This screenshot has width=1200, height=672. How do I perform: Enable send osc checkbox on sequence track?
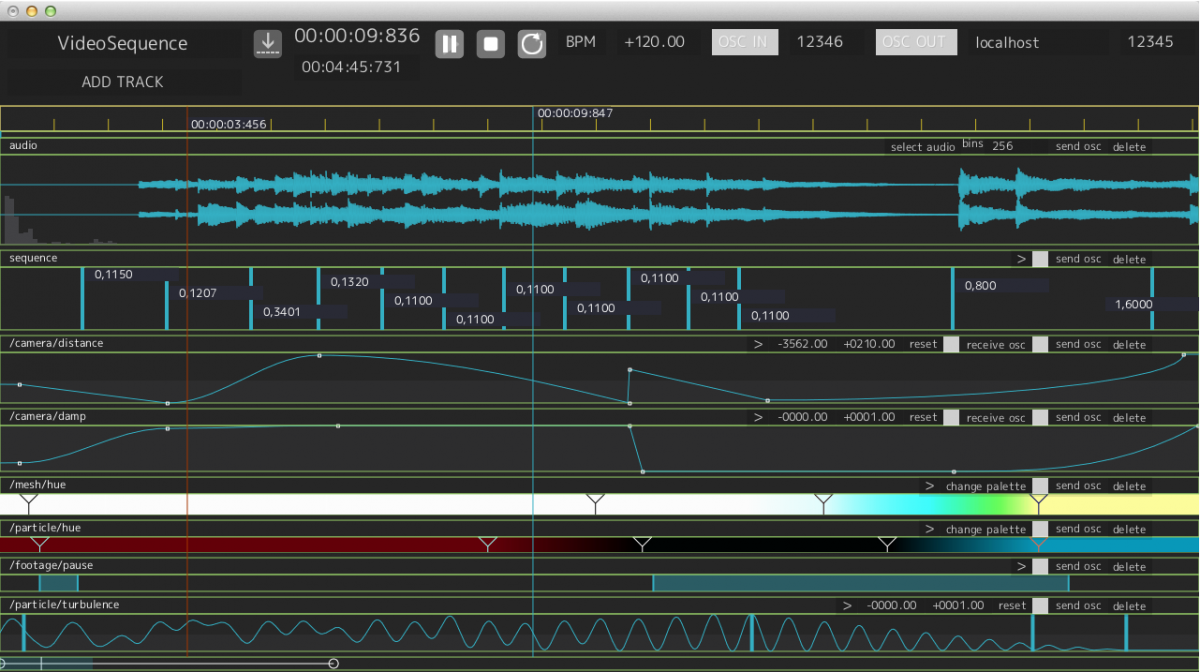click(1040, 259)
